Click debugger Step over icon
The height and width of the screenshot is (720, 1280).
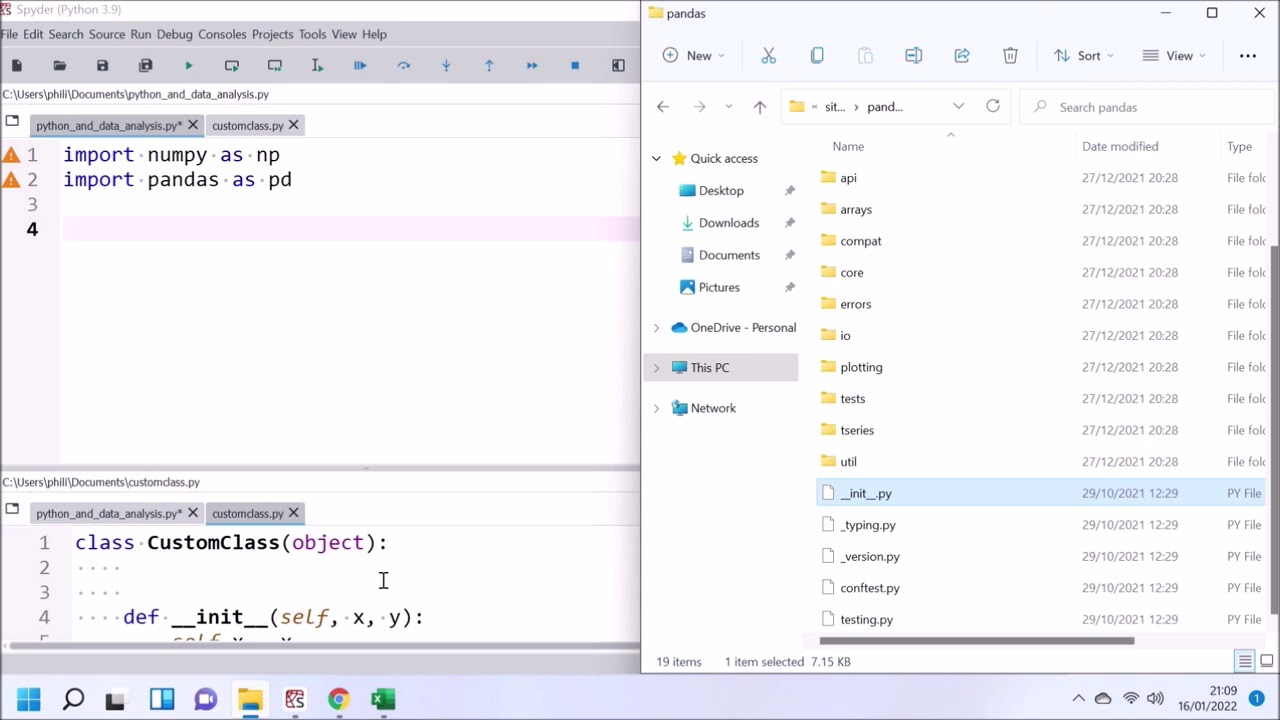tap(404, 66)
